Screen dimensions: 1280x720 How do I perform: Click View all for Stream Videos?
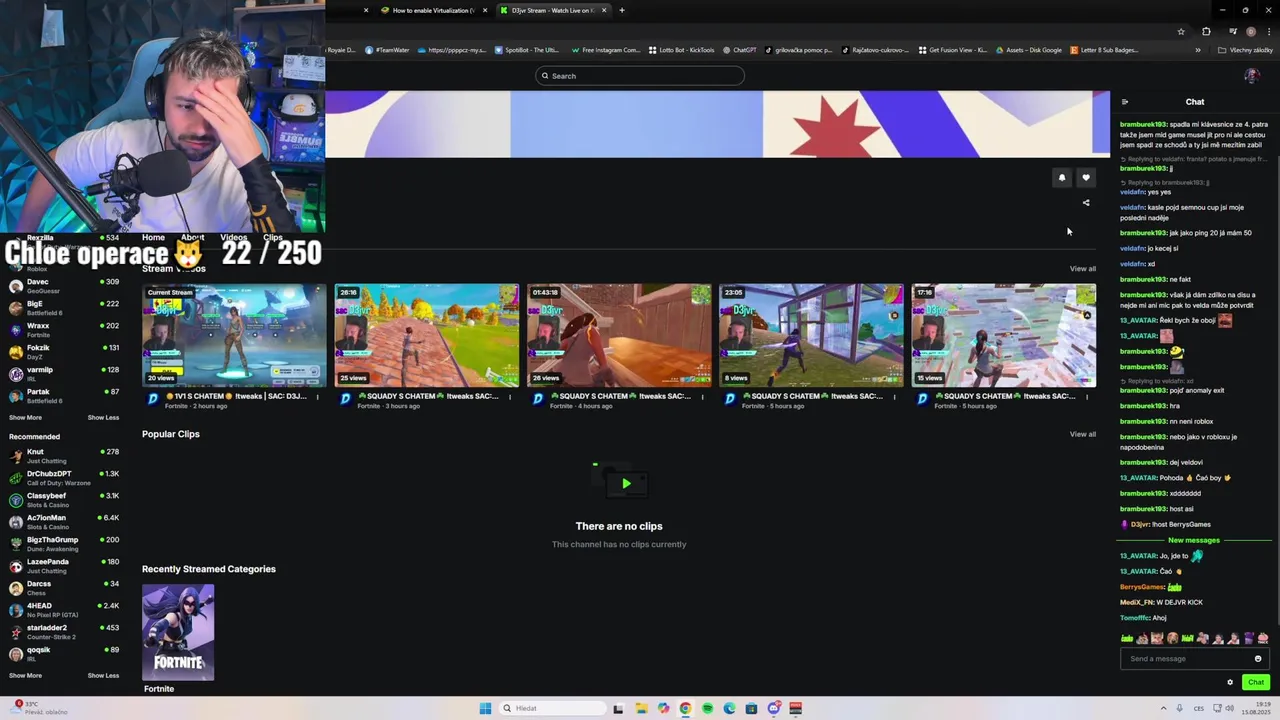pyautogui.click(x=1083, y=269)
